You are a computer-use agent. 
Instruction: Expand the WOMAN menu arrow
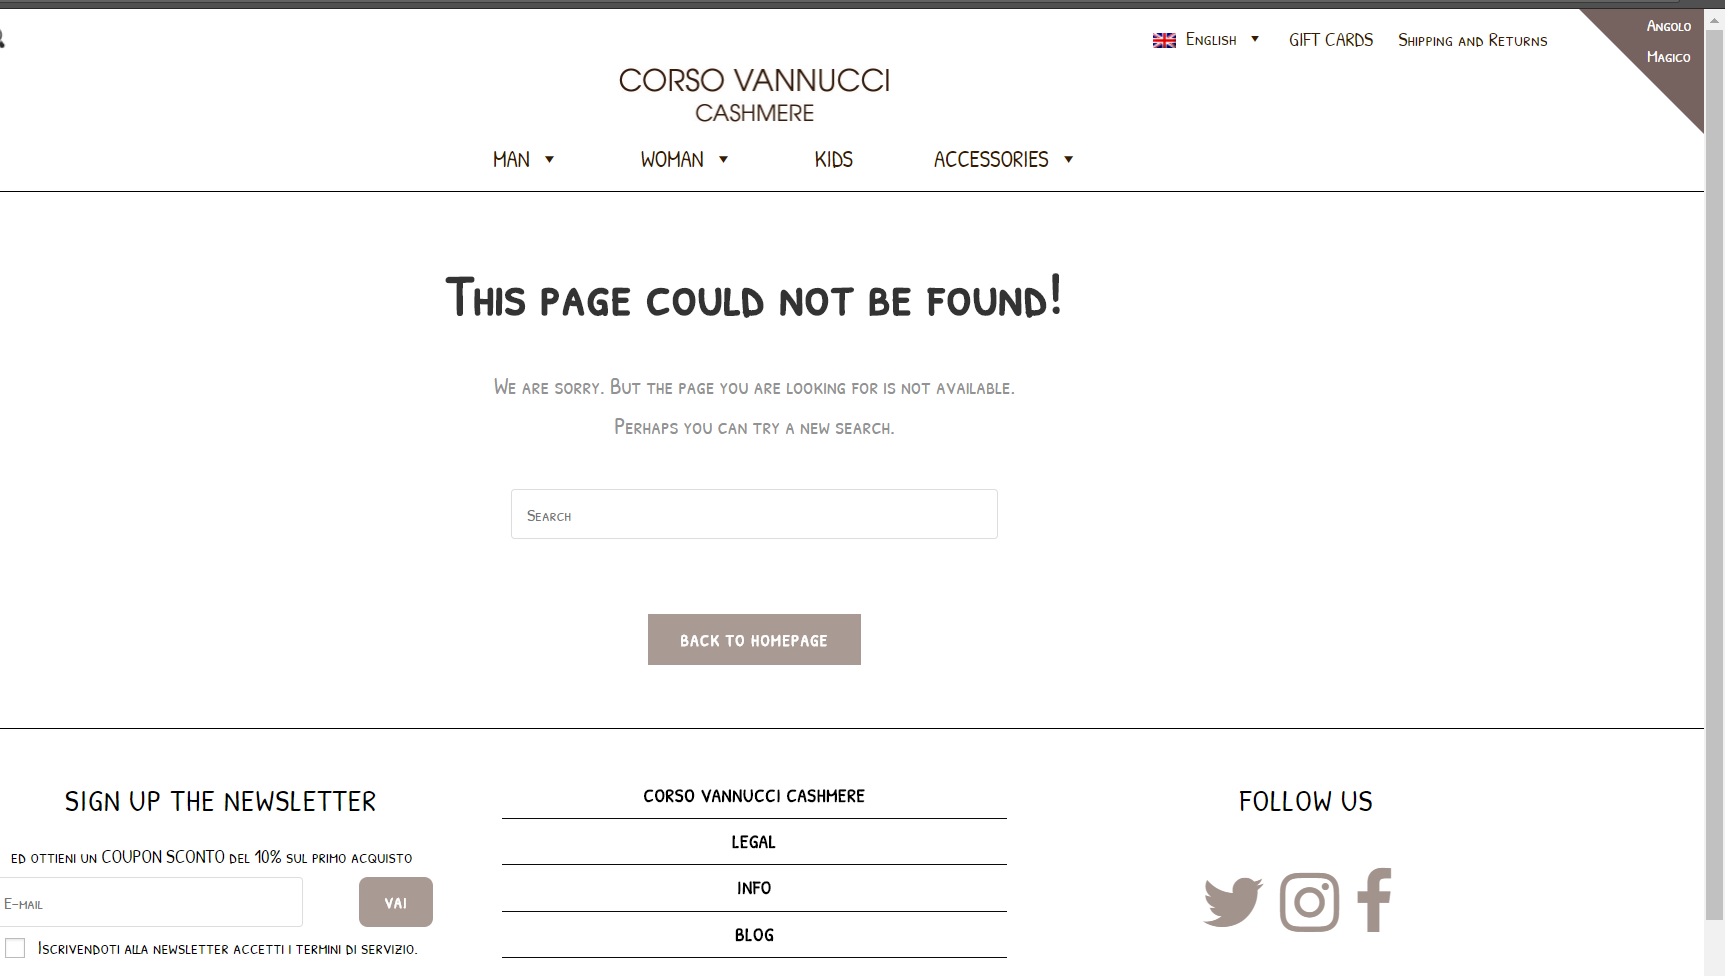coord(723,160)
